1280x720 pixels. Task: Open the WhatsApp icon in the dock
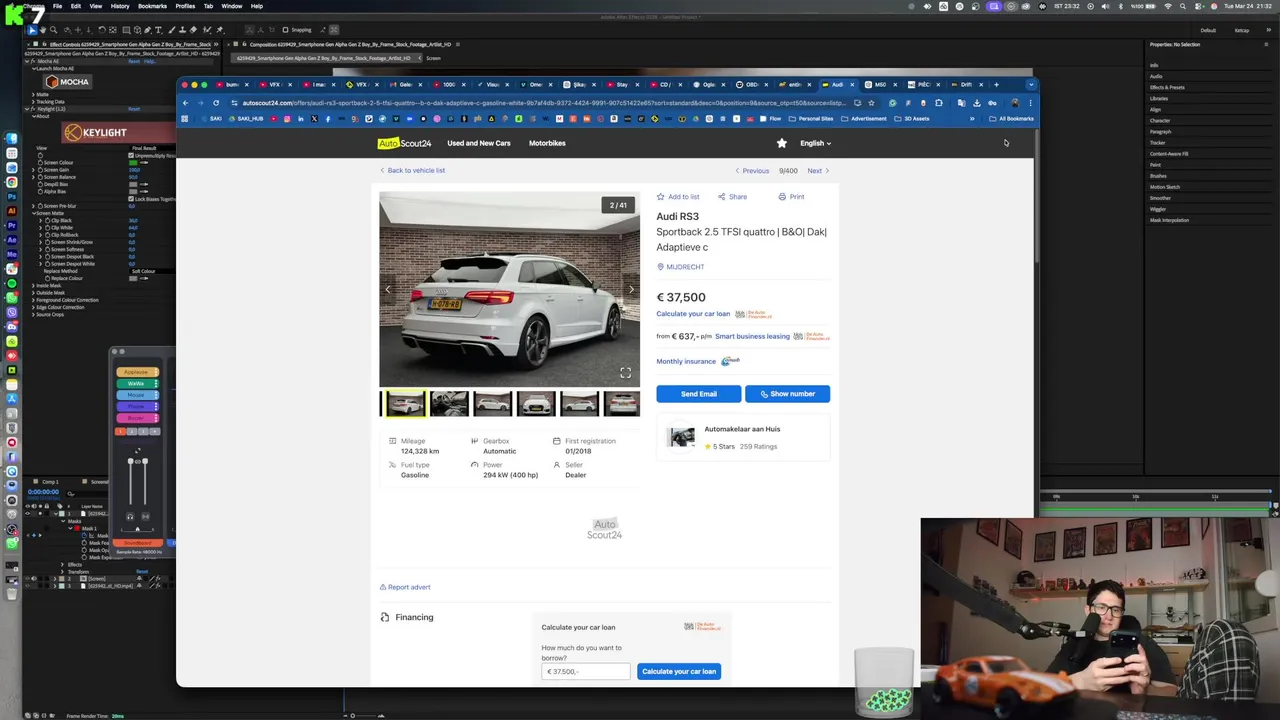coord(12,297)
